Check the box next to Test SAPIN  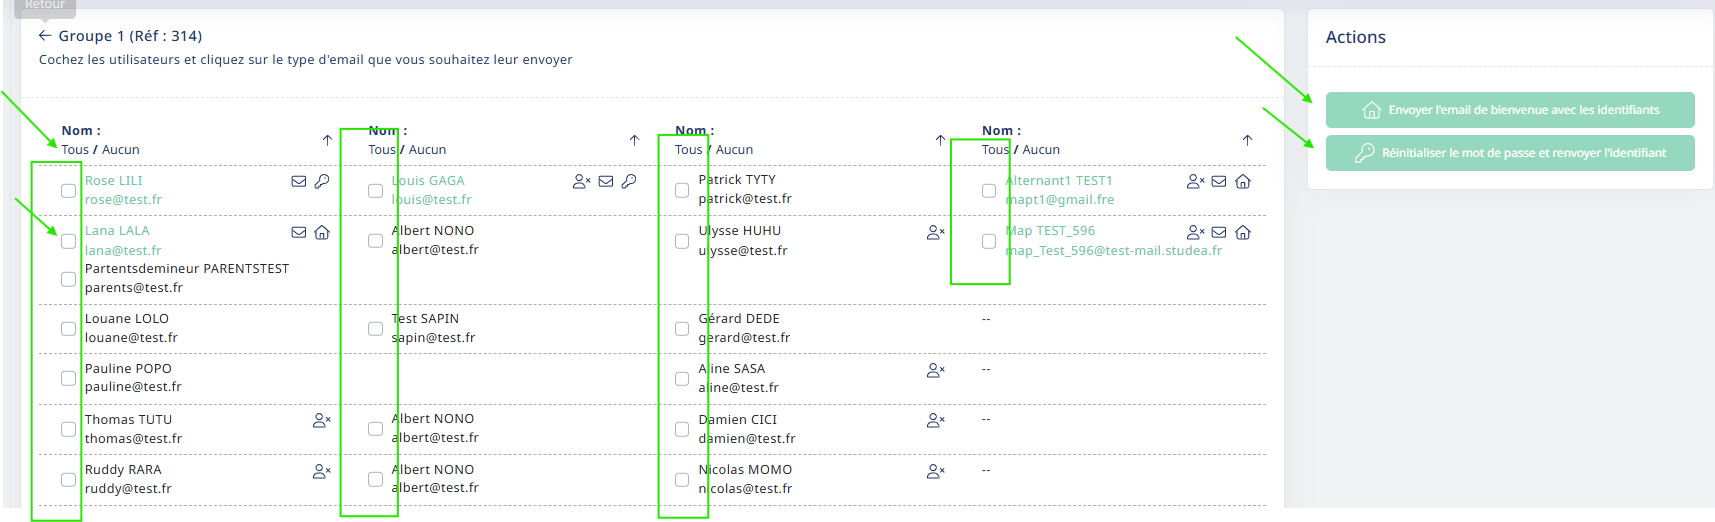pyautogui.click(x=375, y=329)
